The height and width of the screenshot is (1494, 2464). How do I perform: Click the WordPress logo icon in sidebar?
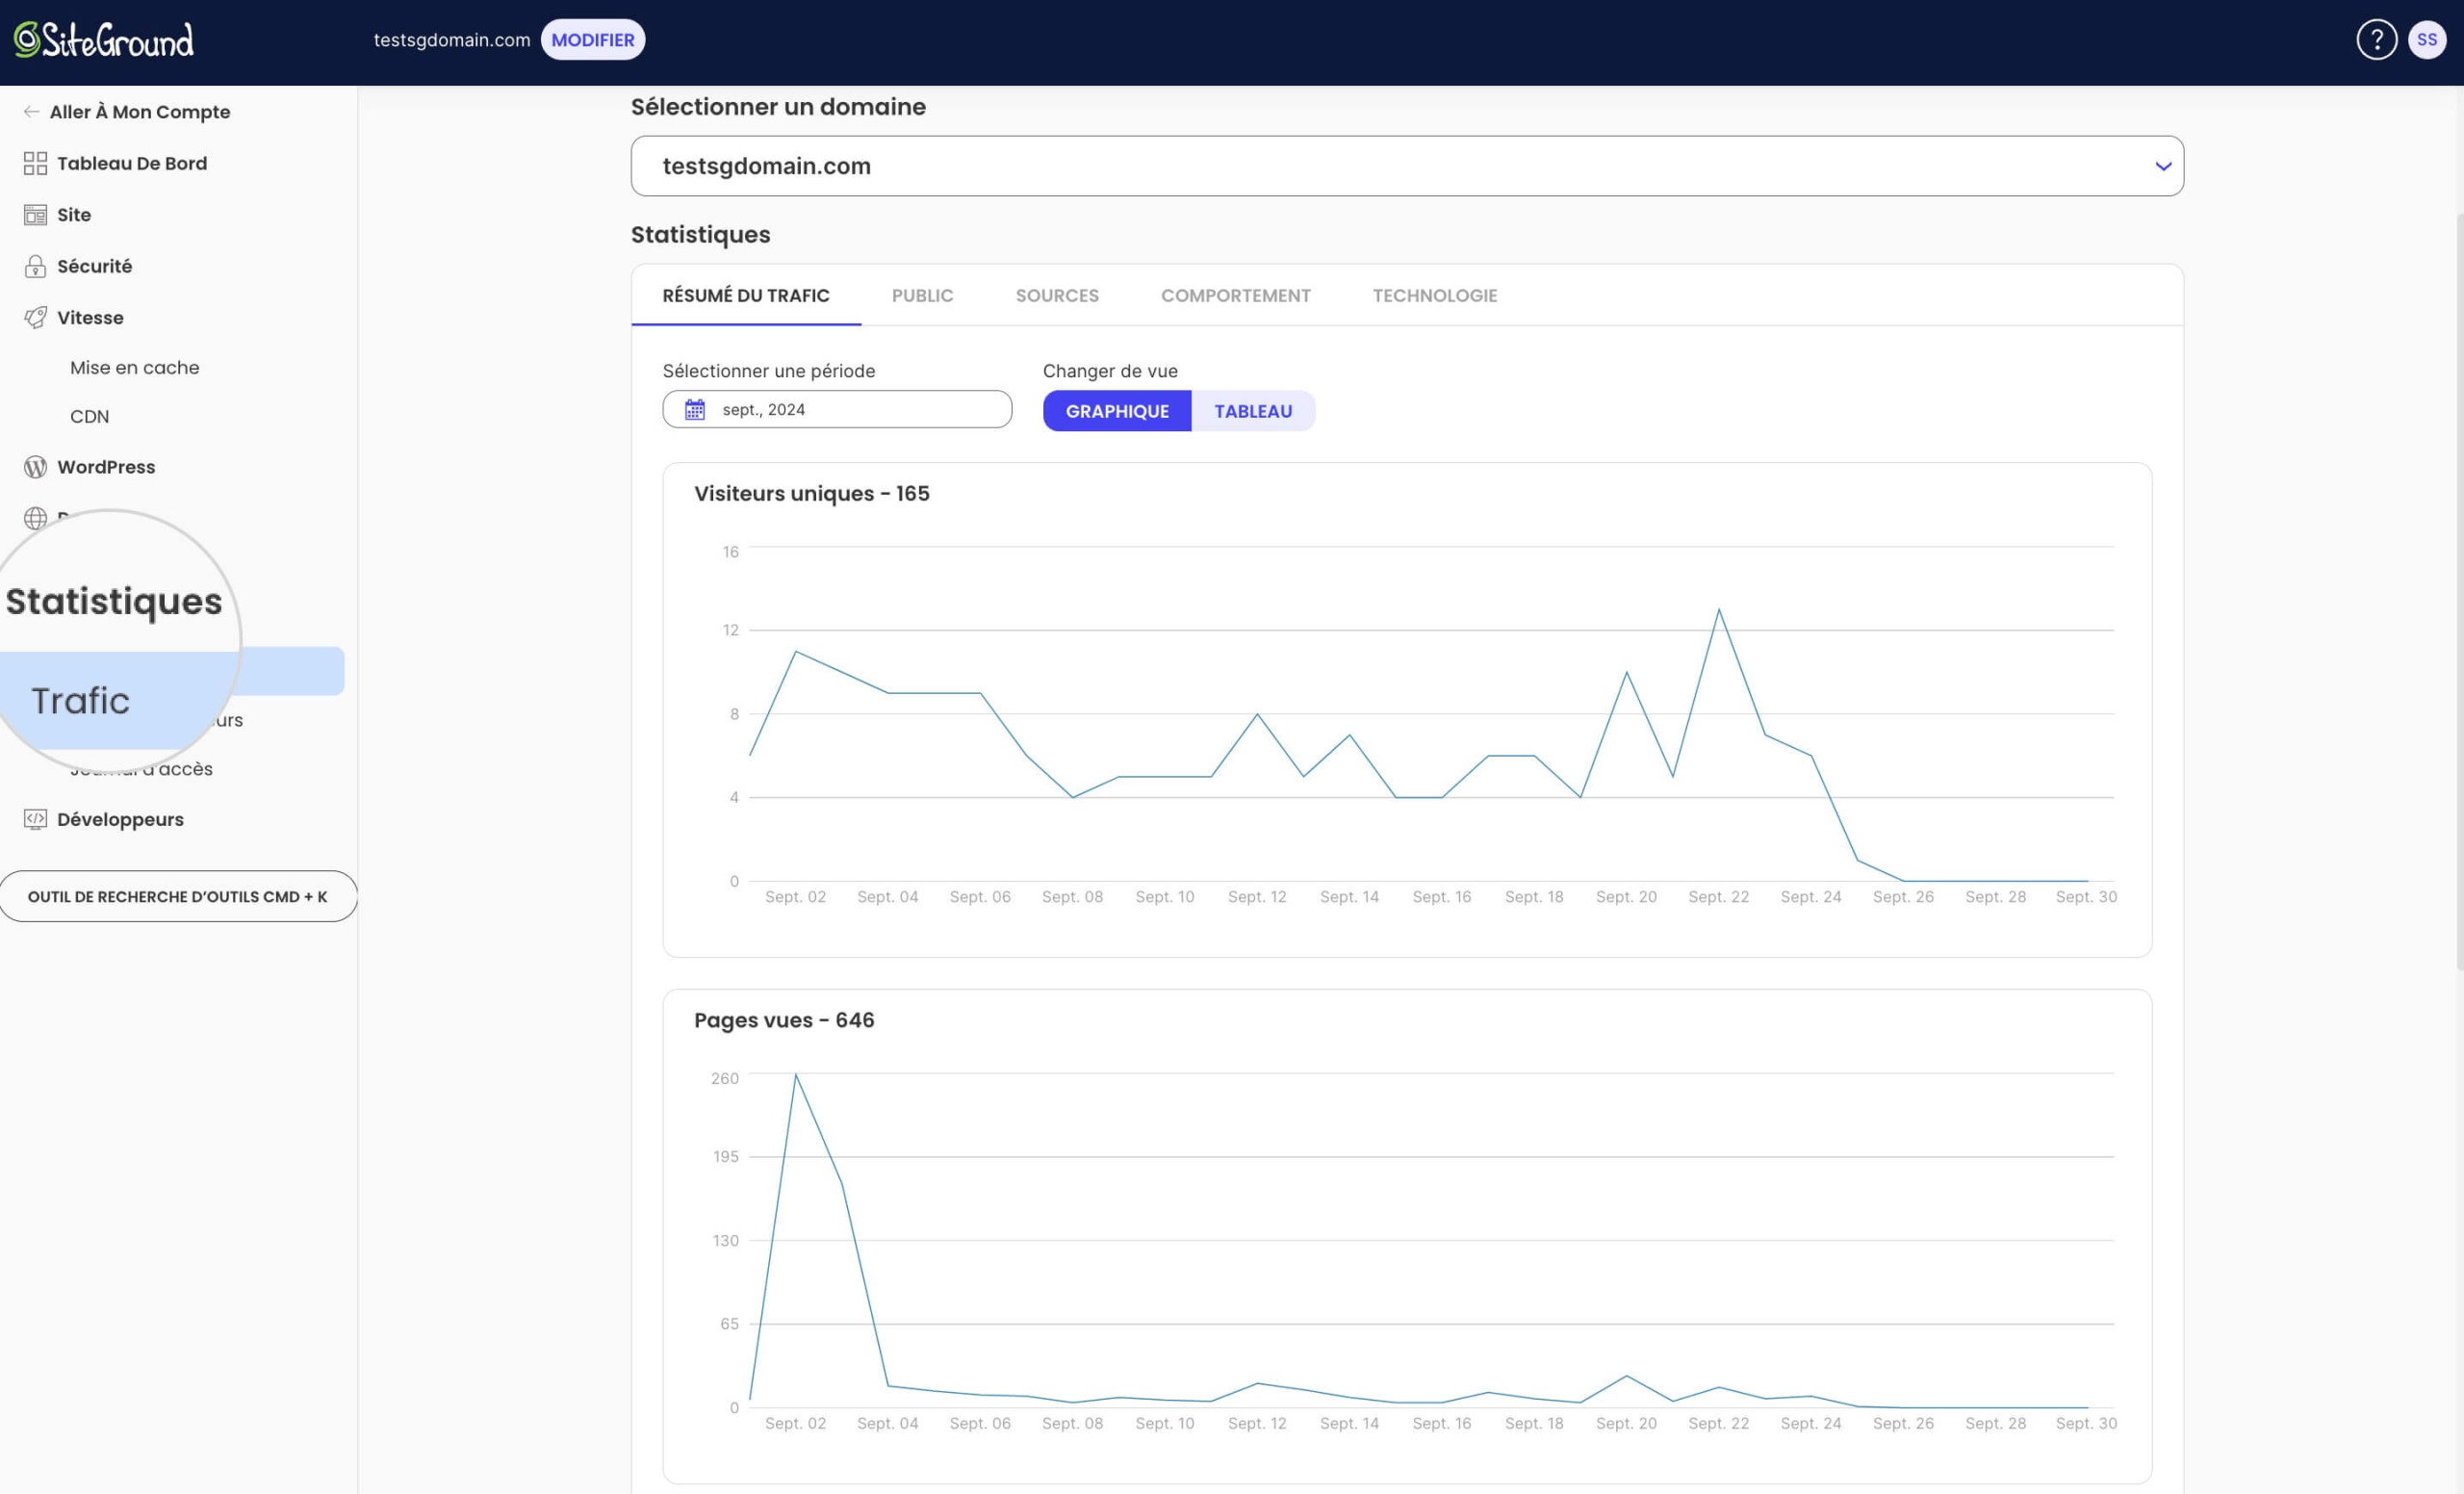35,467
